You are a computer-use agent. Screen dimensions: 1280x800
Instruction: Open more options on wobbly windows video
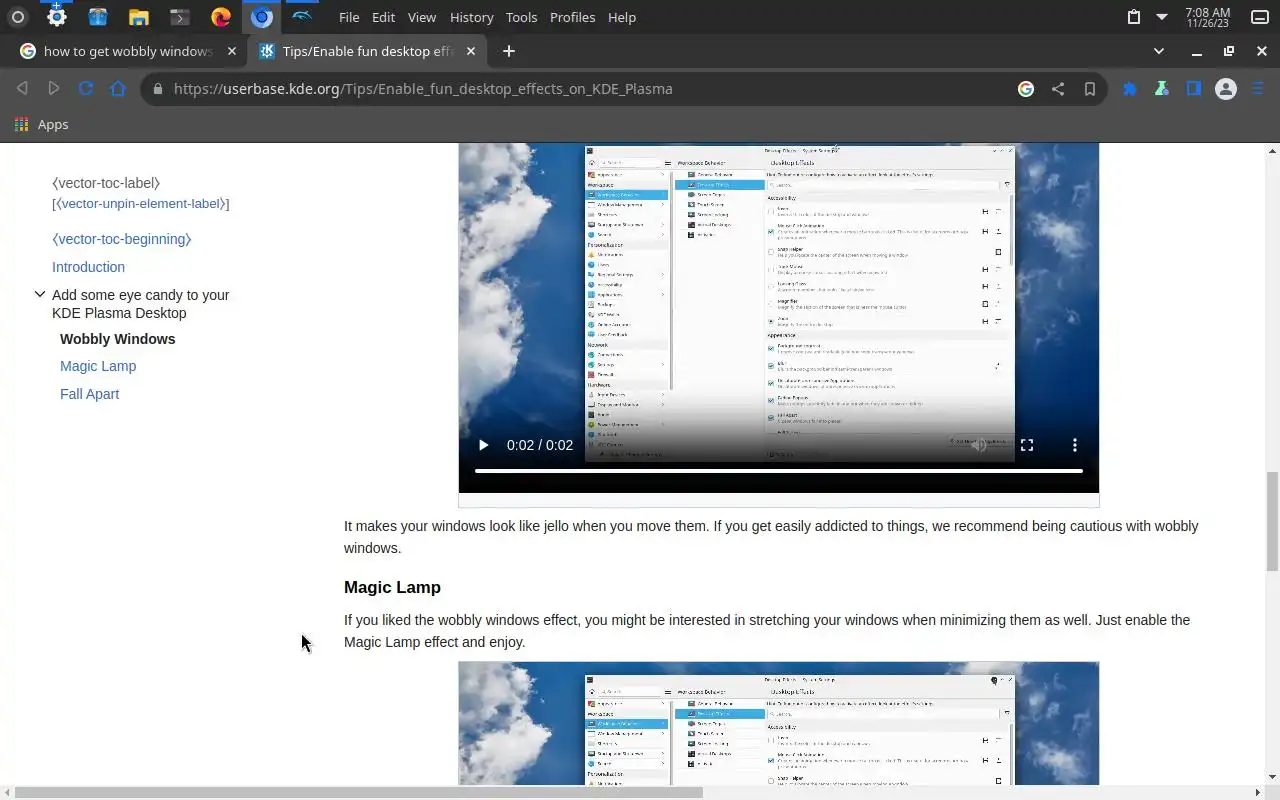(1075, 445)
